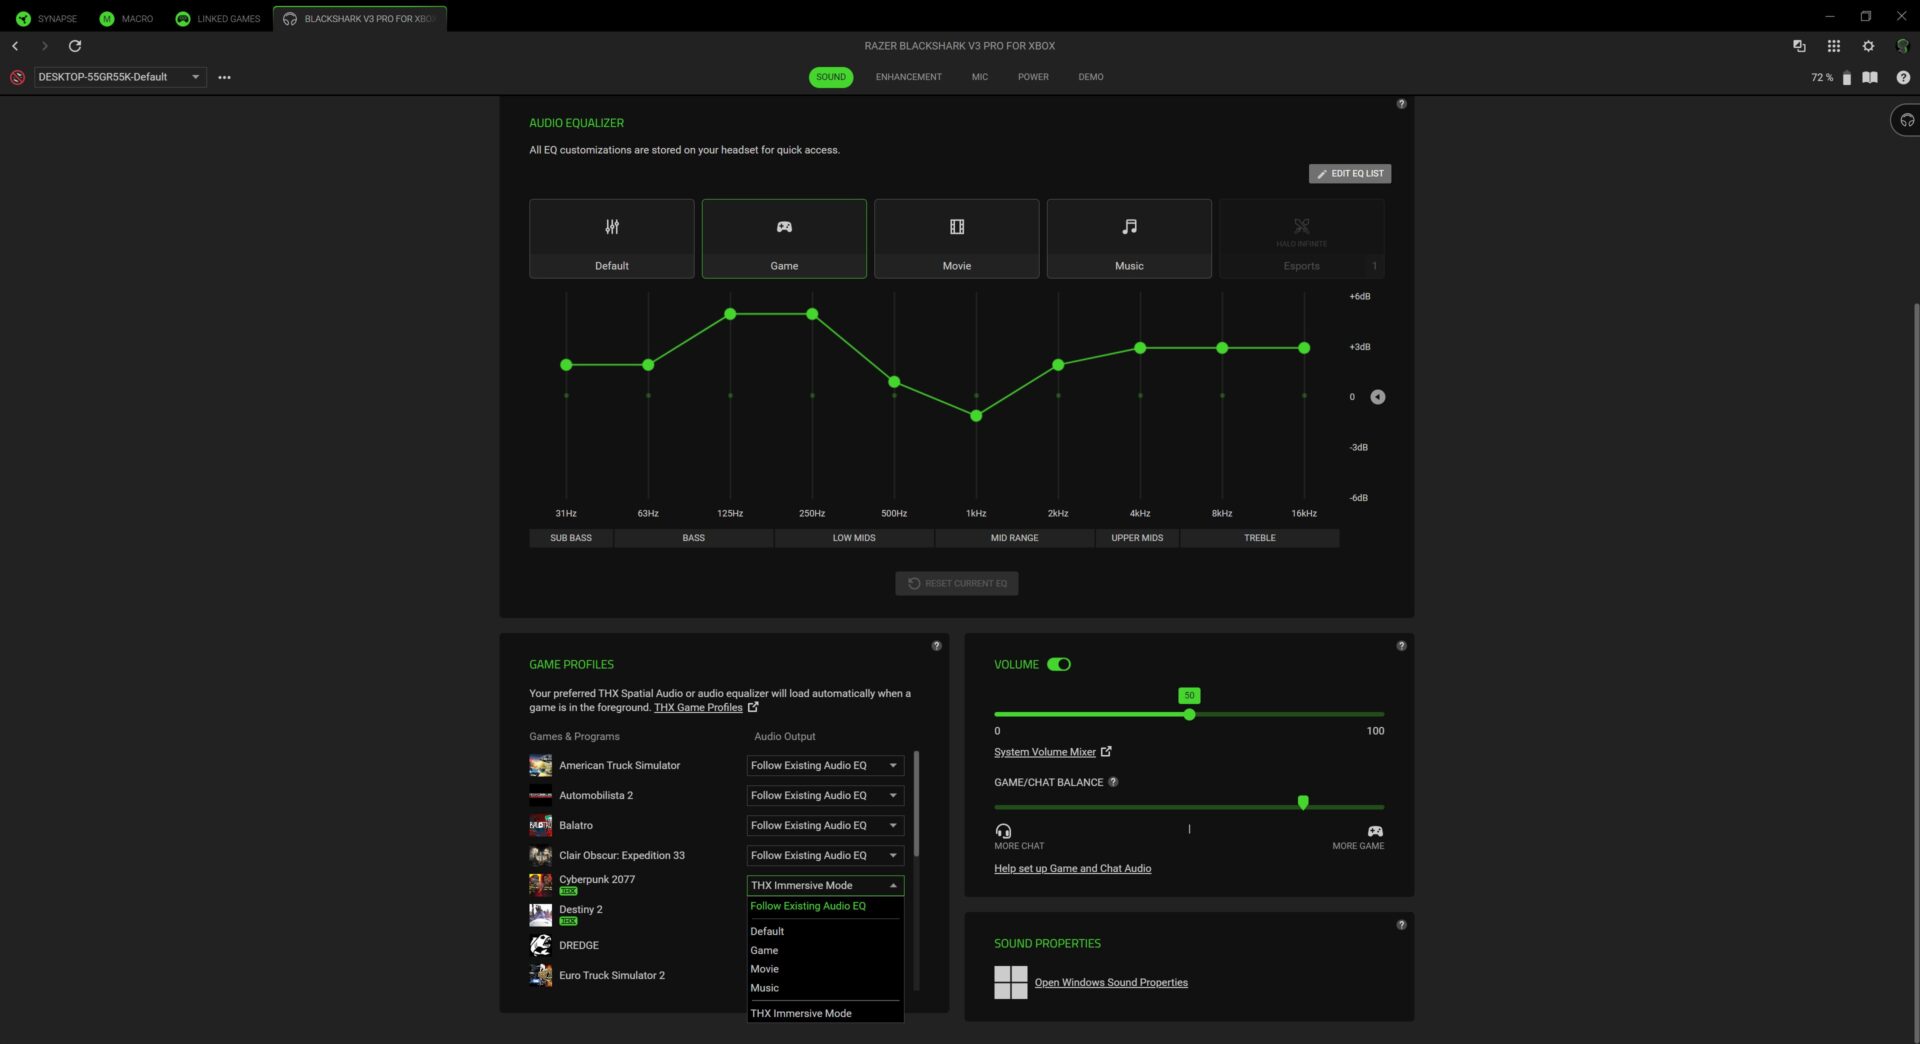Click the Edit EQ List button
Image resolution: width=1920 pixels, height=1044 pixels.
(x=1349, y=174)
